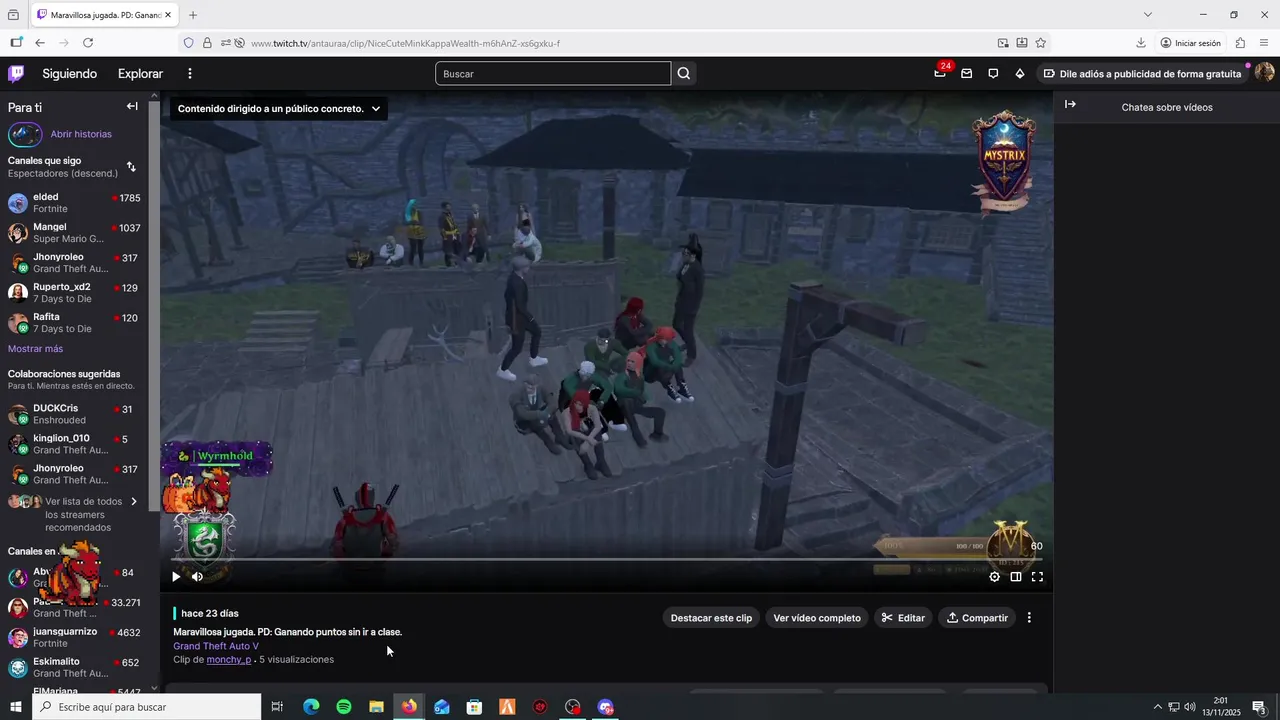
Task: Open Abrir historias link
Action: (81, 134)
